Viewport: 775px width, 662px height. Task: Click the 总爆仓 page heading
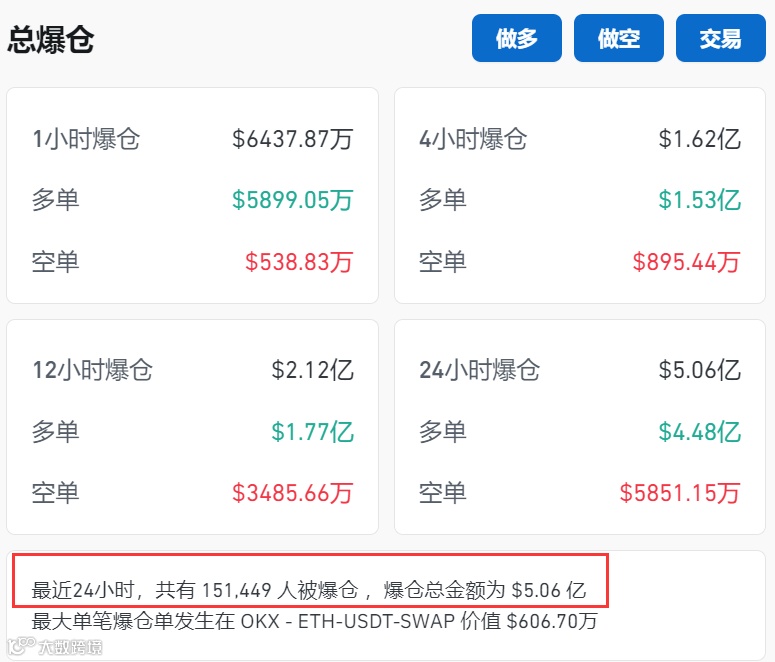click(50, 39)
